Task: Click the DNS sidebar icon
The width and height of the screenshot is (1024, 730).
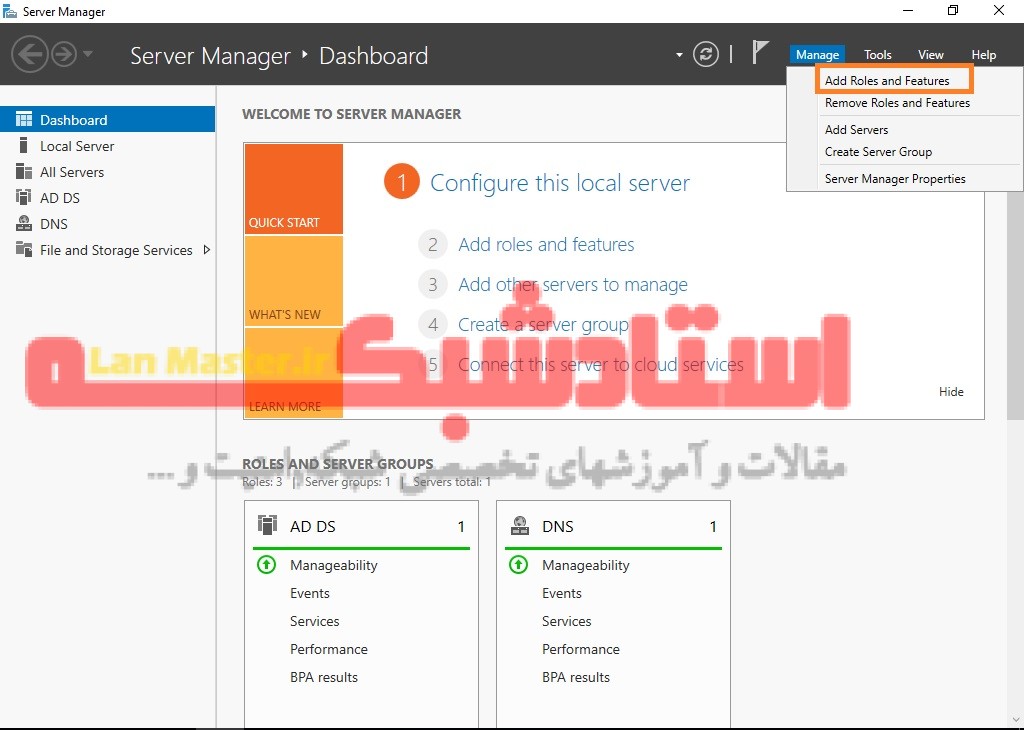Action: coord(24,223)
